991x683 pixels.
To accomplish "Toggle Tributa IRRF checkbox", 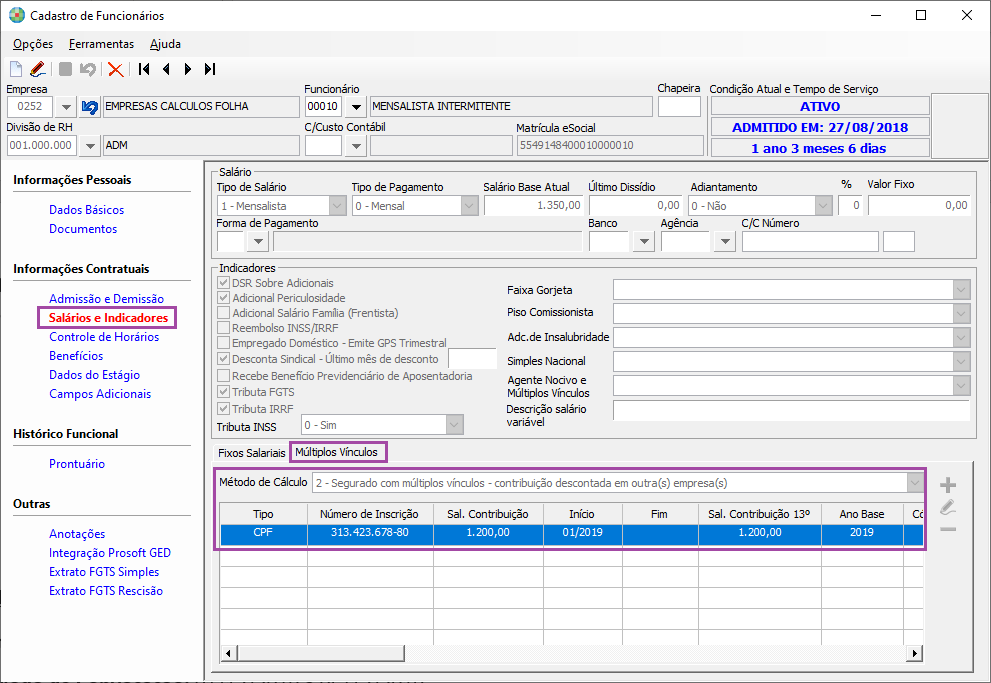I will click(223, 409).
